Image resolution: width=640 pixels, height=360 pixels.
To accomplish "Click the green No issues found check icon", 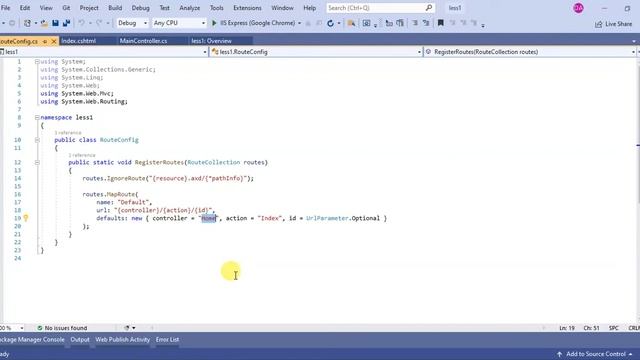I will coord(40,328).
